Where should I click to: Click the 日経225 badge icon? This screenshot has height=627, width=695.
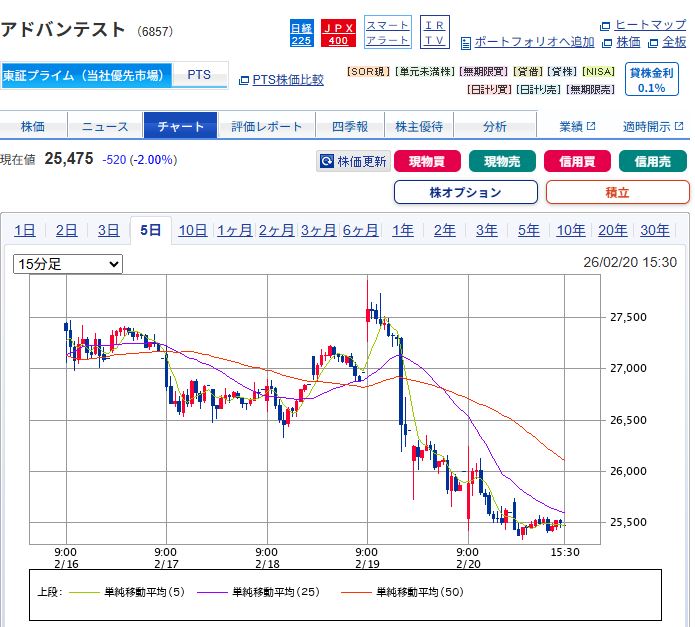point(301,33)
